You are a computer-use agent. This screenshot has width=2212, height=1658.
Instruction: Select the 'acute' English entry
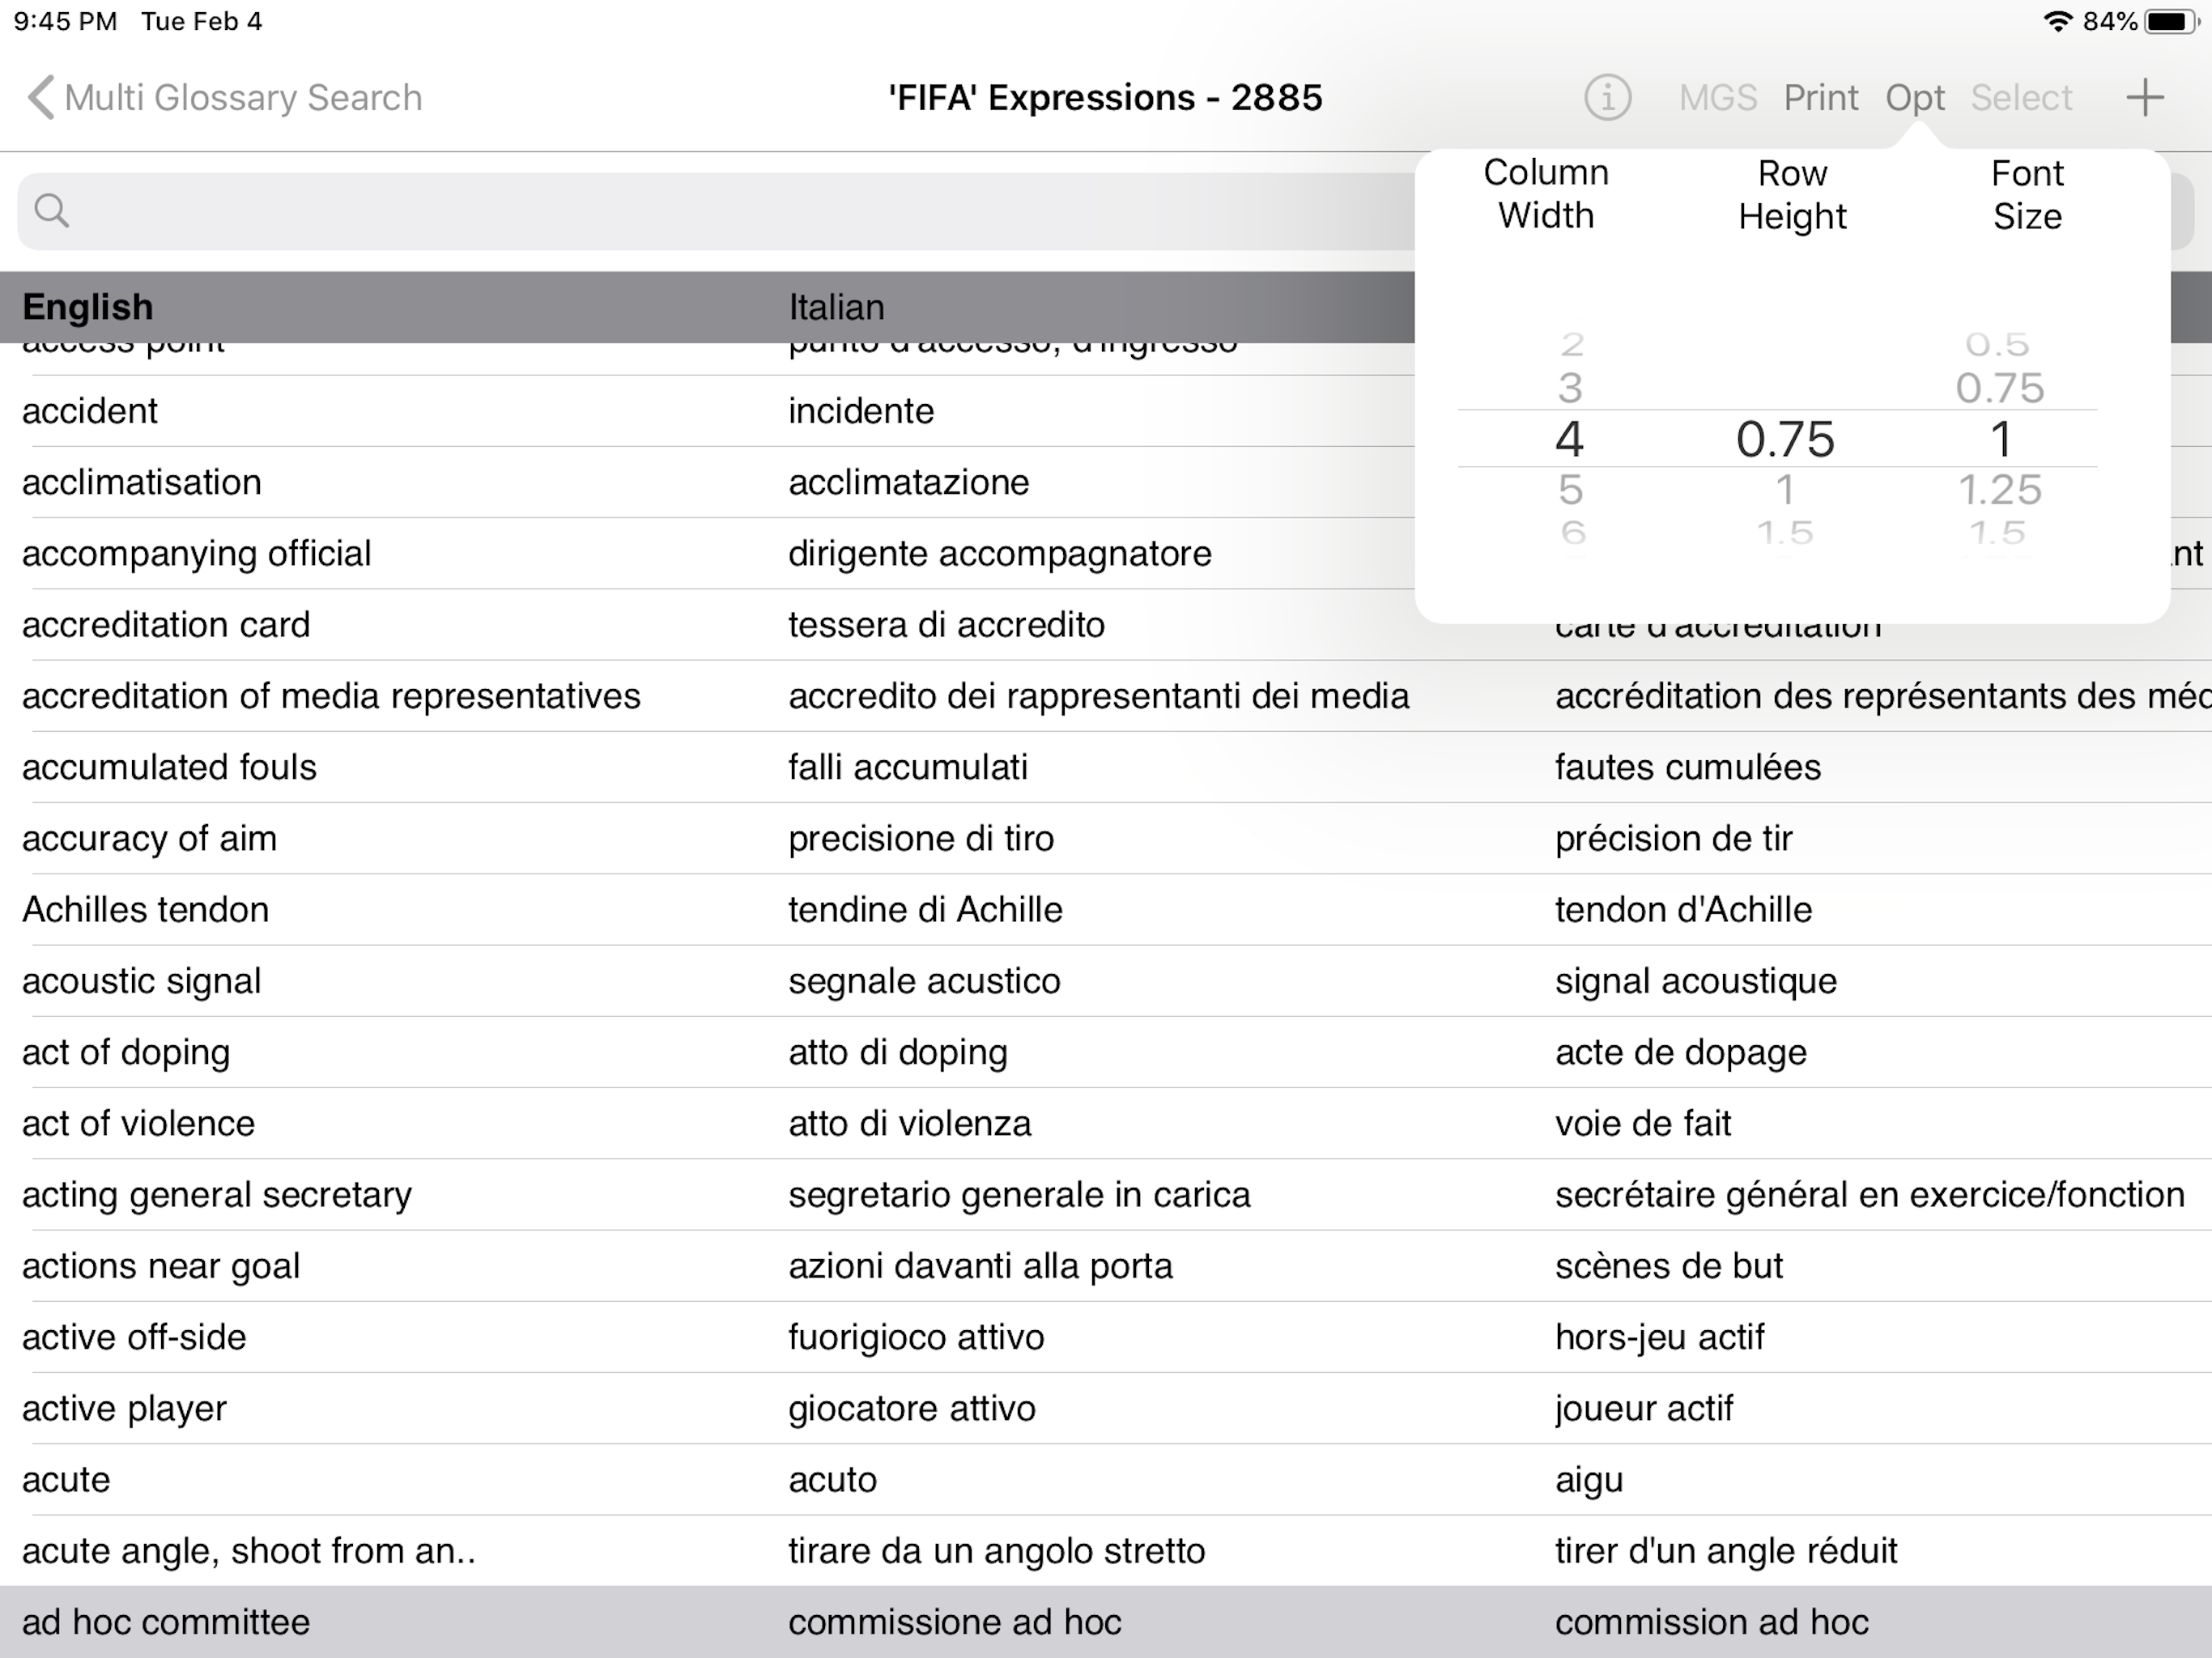pos(66,1480)
